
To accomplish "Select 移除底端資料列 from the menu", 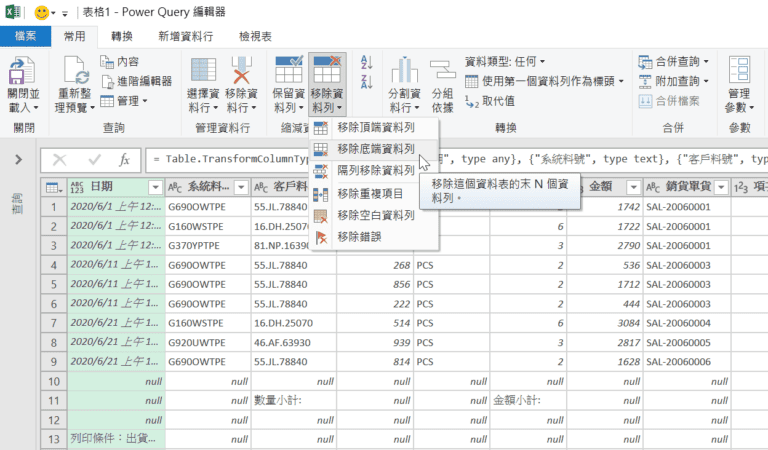I will click(376, 148).
